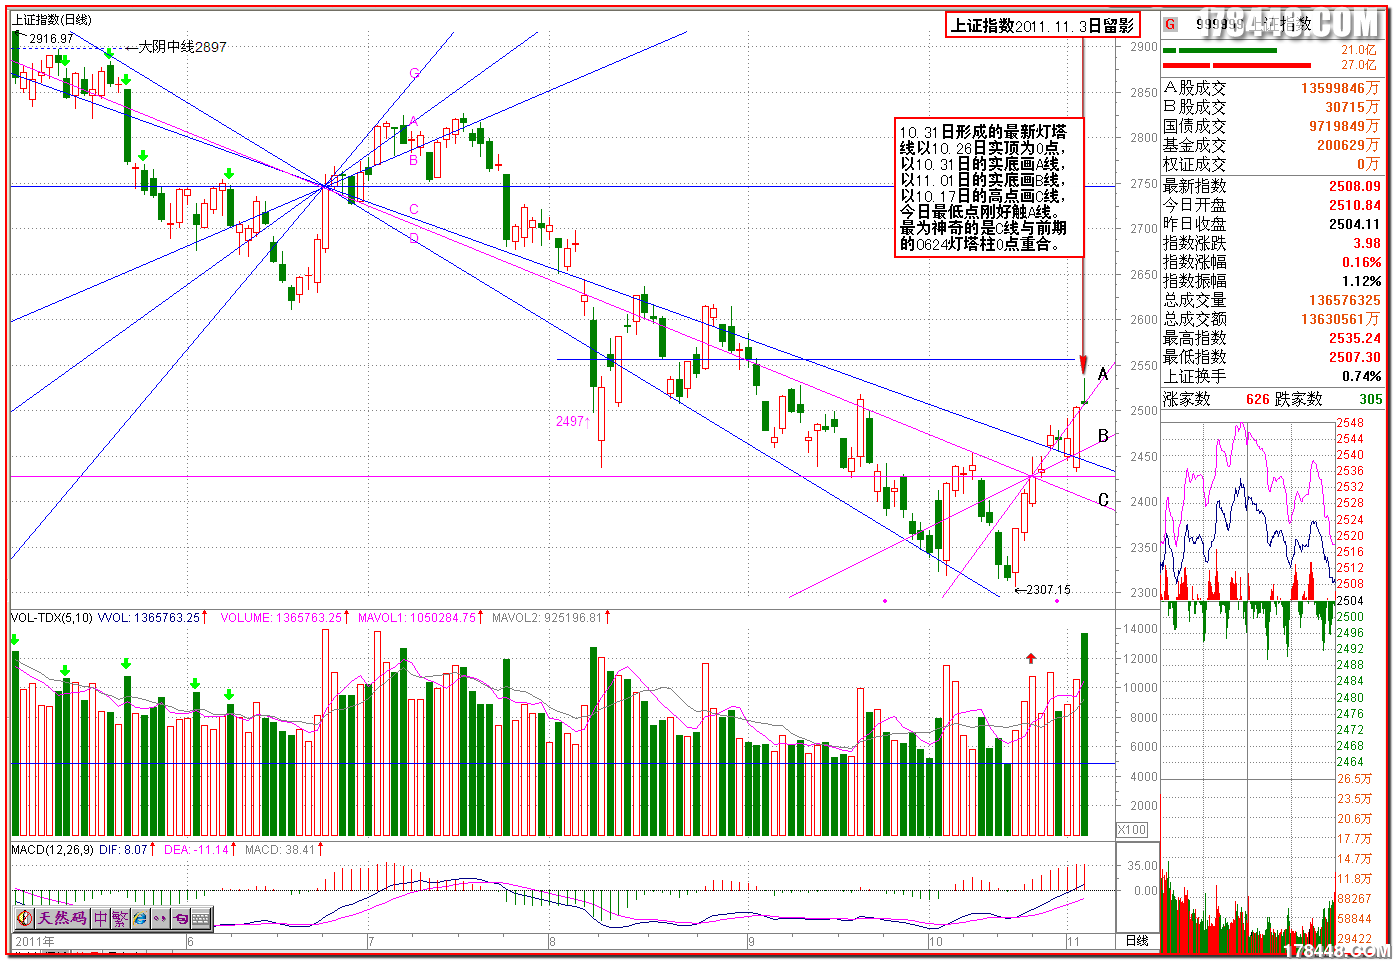Click the 昨日收盘 value 2504.11
Viewport: 1394px width, 961px height.
[x=1355, y=224]
